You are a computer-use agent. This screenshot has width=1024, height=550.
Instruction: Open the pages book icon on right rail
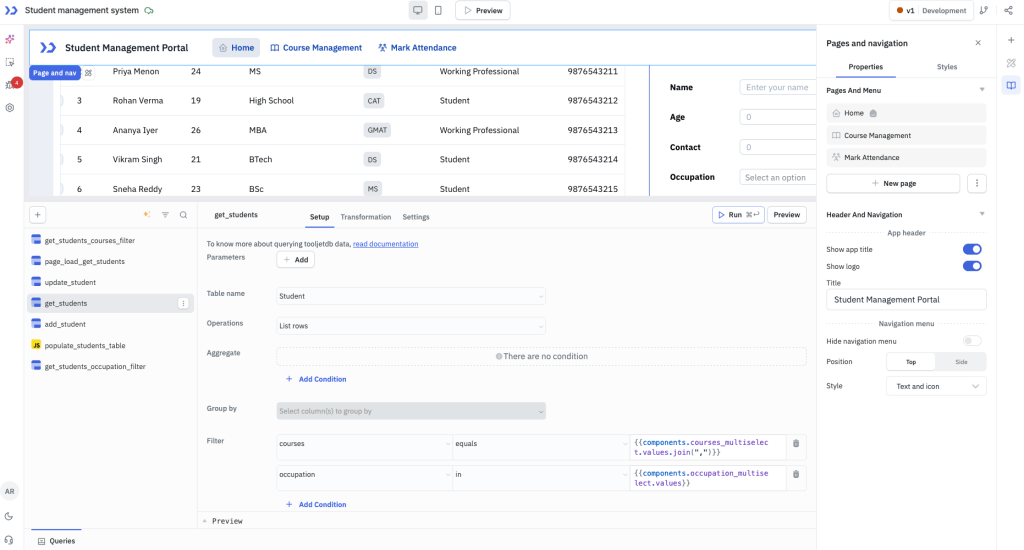coord(1011,86)
